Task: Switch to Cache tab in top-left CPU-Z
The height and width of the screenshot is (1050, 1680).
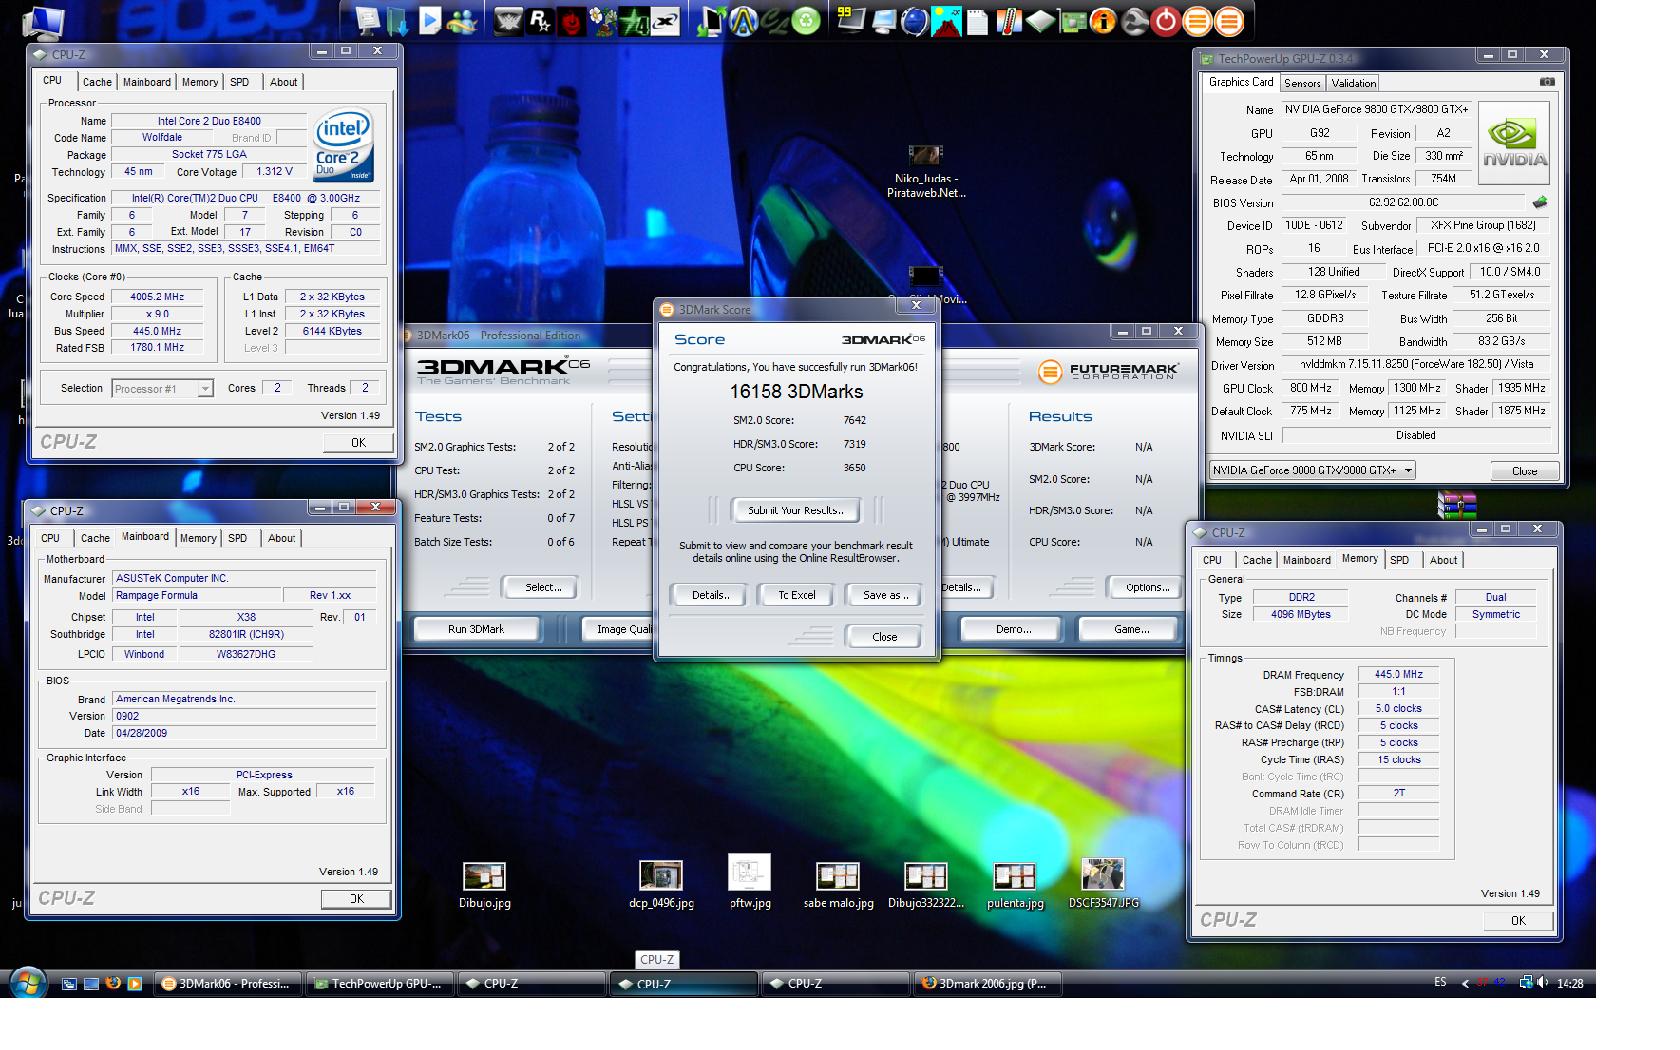Action: click(97, 82)
